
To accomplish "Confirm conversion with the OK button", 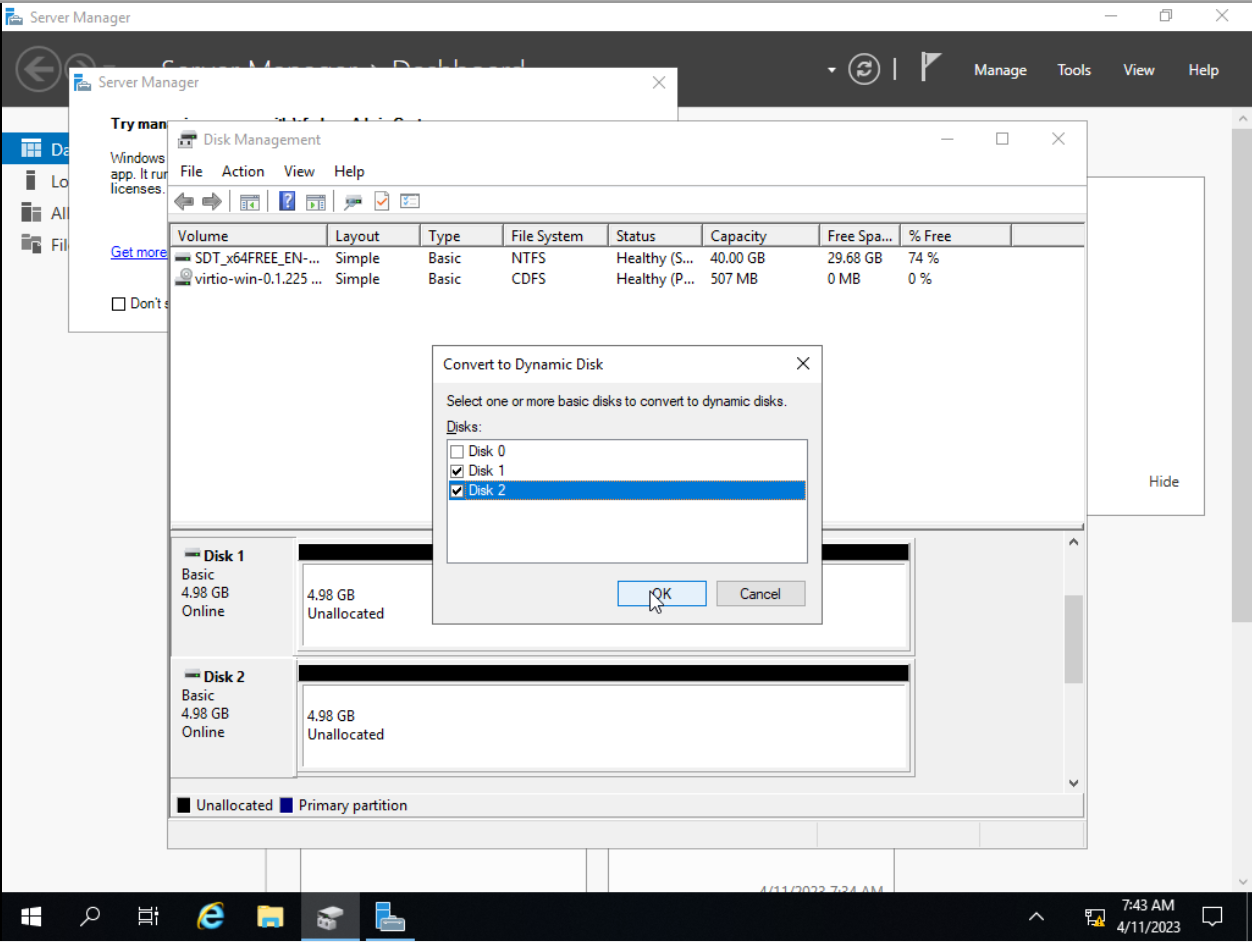I will 662,594.
